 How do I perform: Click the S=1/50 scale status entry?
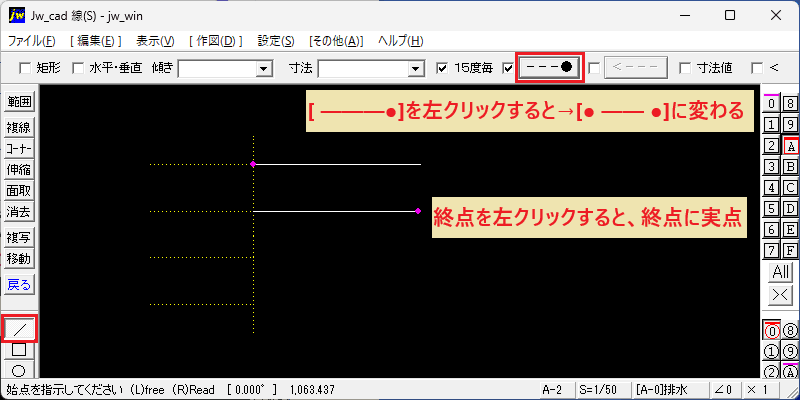pyautogui.click(x=602, y=390)
